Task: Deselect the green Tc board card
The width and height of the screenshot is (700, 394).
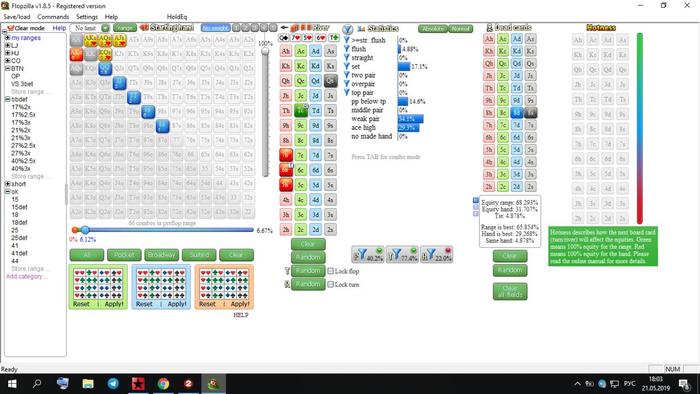Action: coord(301,110)
